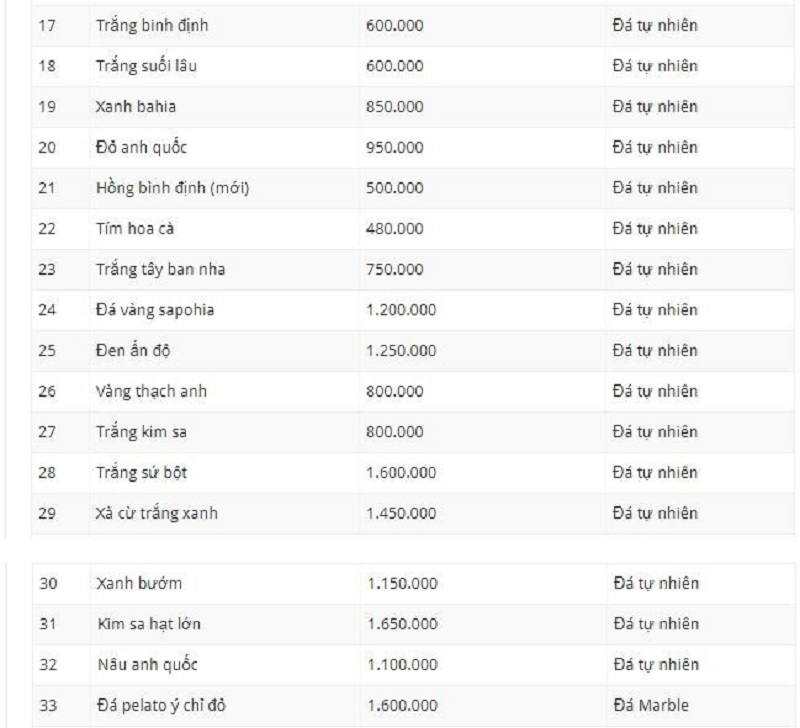Click the Vàng thạch anh entry
Image resolution: width=800 pixels, height=728 pixels.
coord(152,391)
